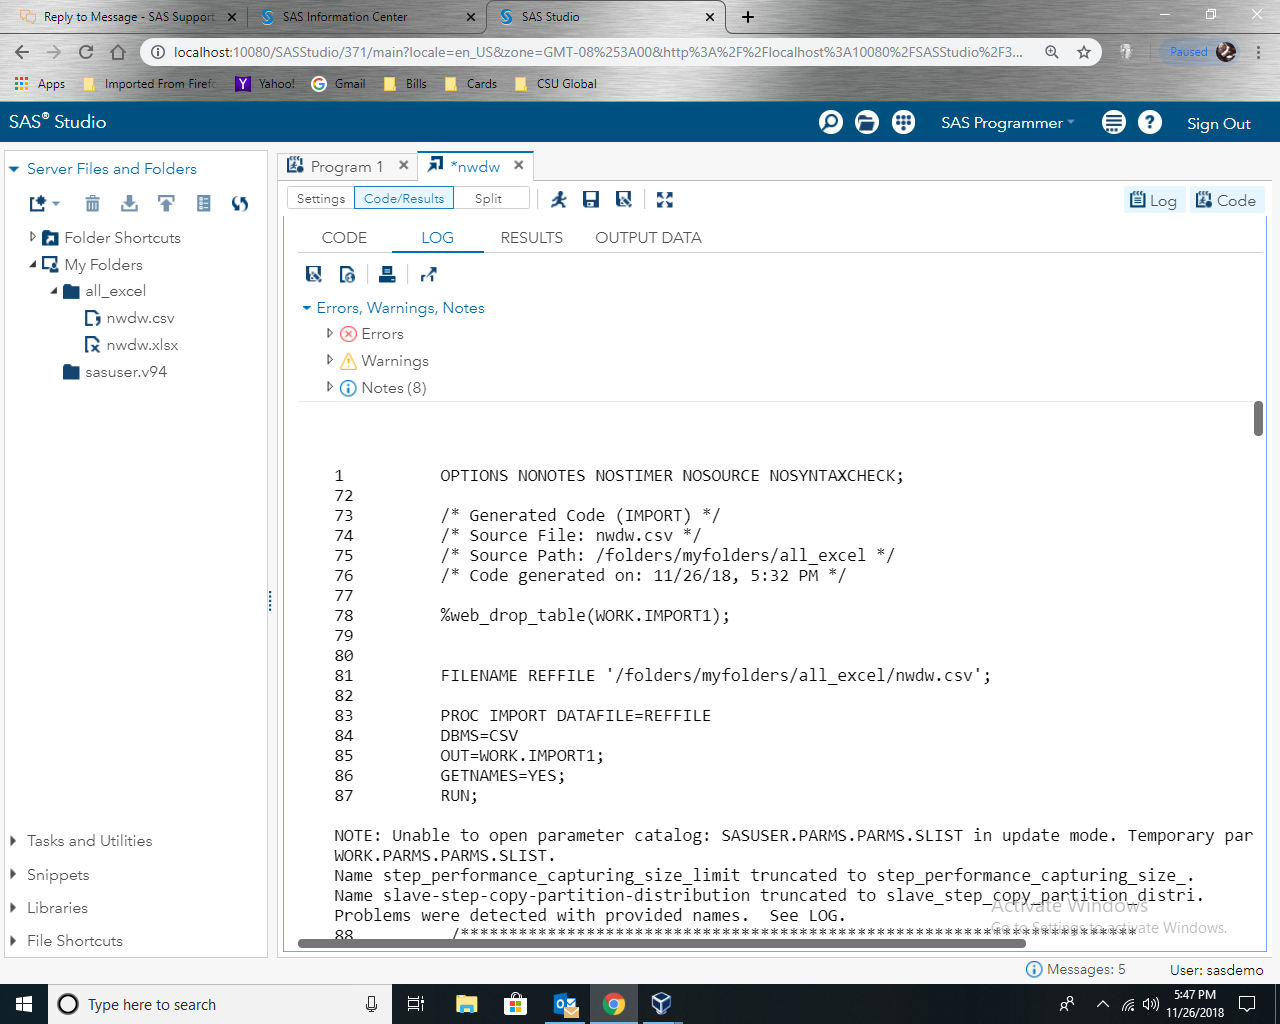Switch to the RESULTS tab
This screenshot has height=1024, width=1280.
click(531, 238)
